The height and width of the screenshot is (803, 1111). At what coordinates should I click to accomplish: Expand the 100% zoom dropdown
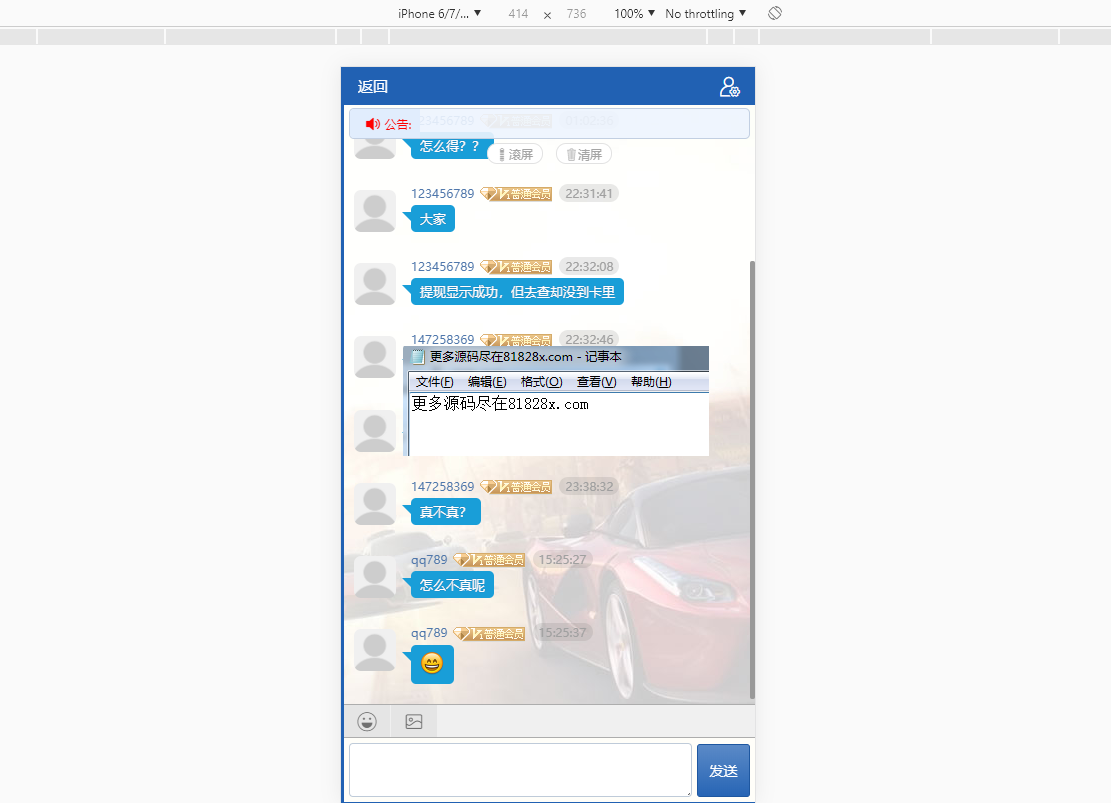coord(634,14)
